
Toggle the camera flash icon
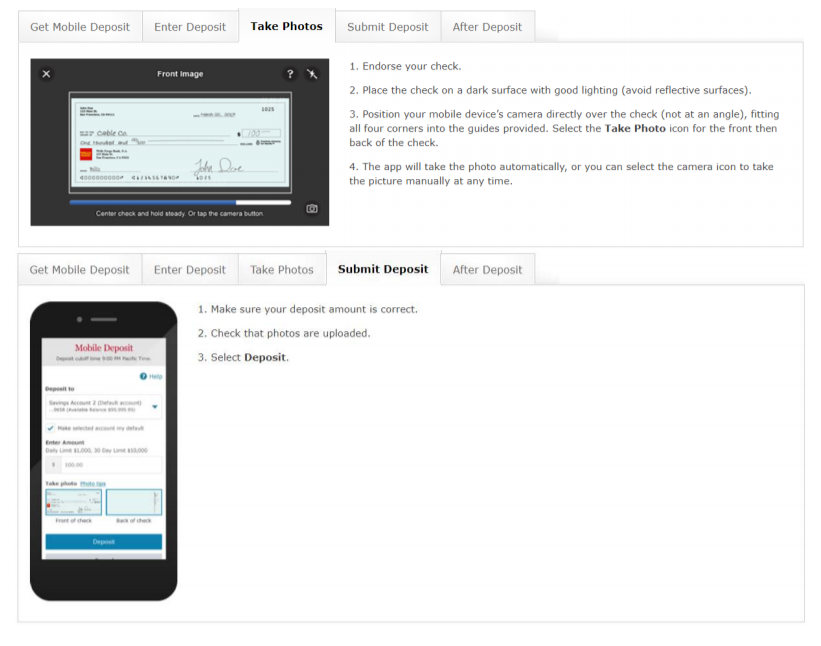coord(312,74)
